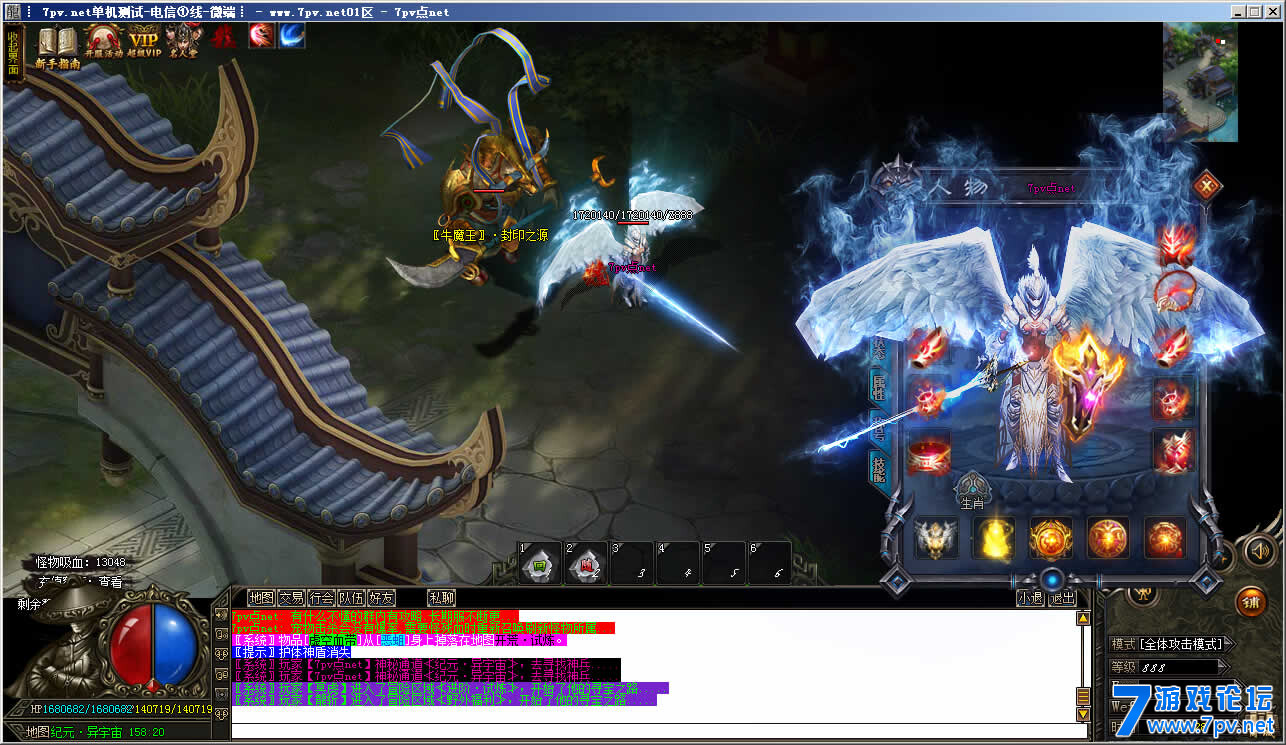Screen dimensions: 1286x745
Task: Open the 开服活动 server event icon
Action: point(103,42)
